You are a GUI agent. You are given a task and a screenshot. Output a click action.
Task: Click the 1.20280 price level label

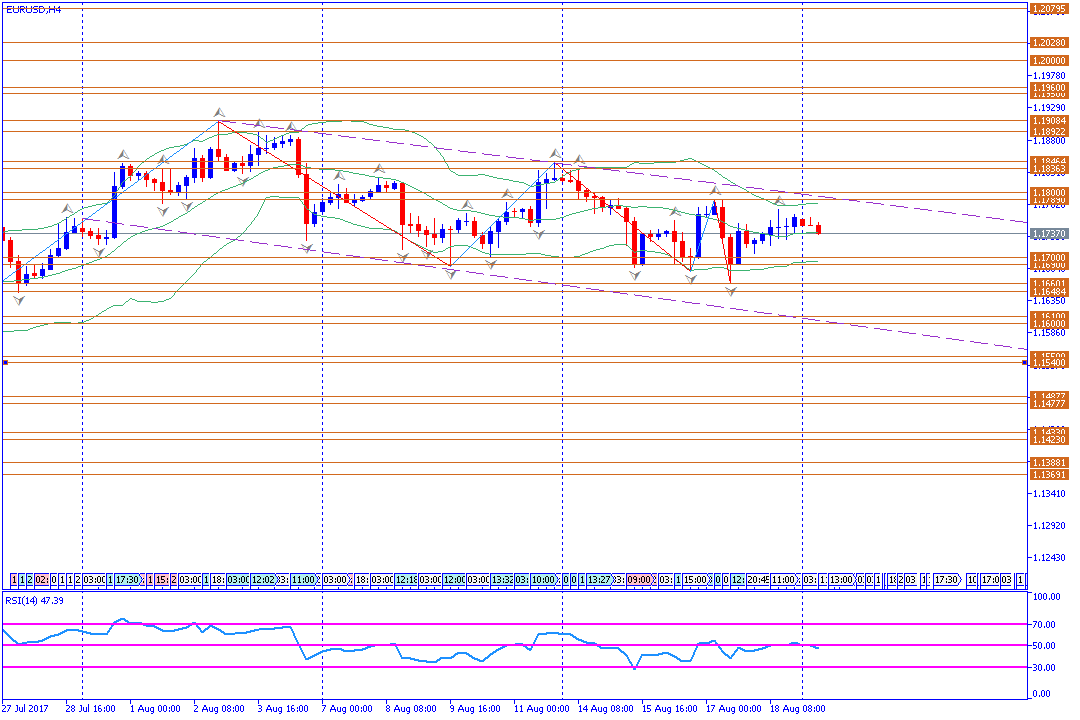click(1048, 43)
